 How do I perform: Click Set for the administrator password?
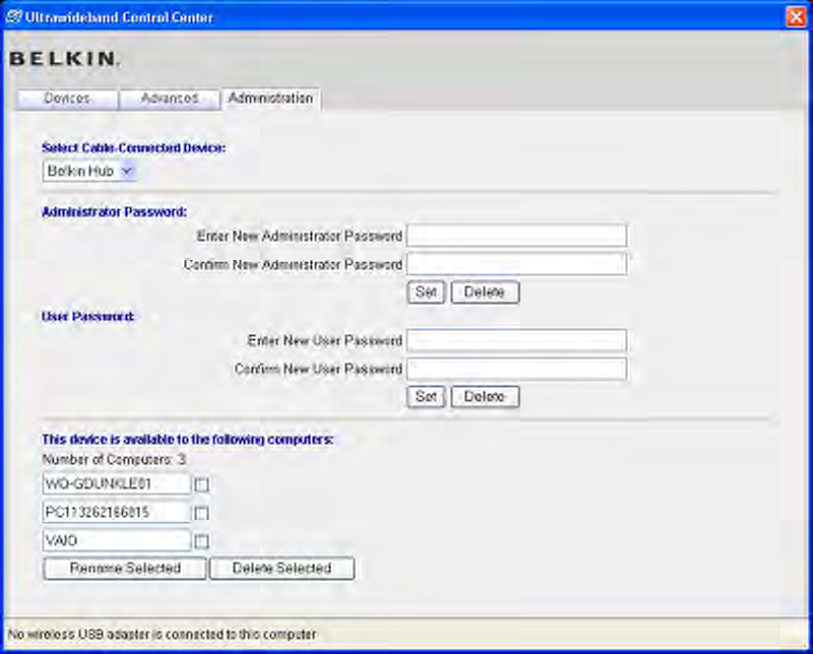click(426, 292)
